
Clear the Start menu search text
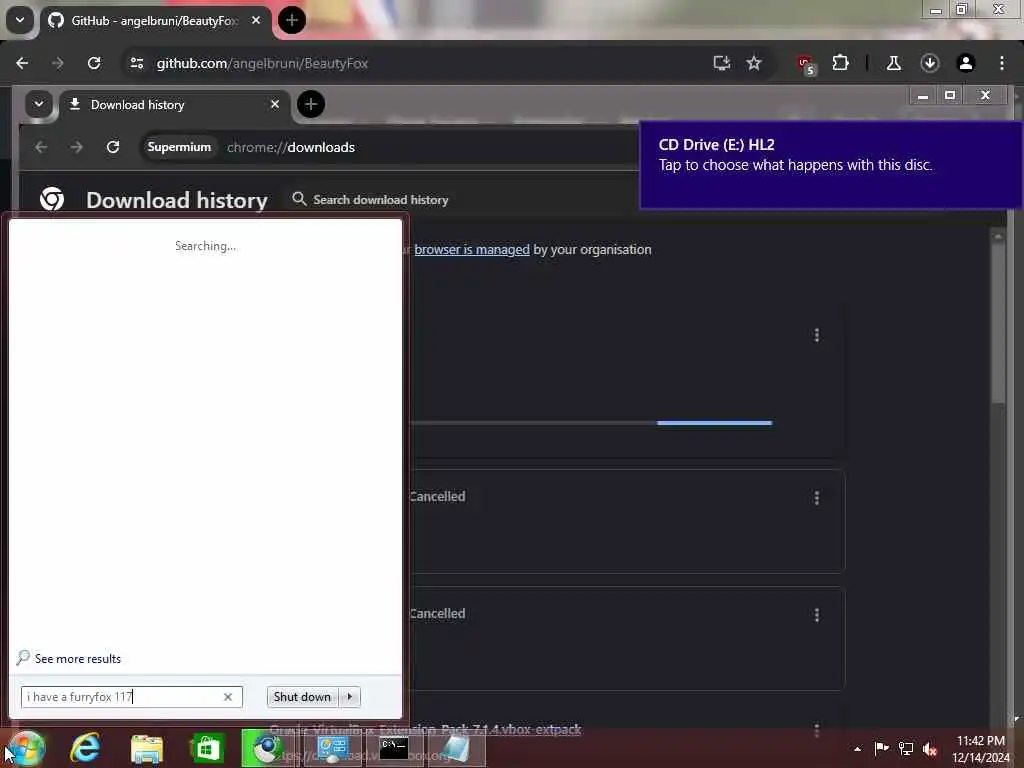click(228, 697)
